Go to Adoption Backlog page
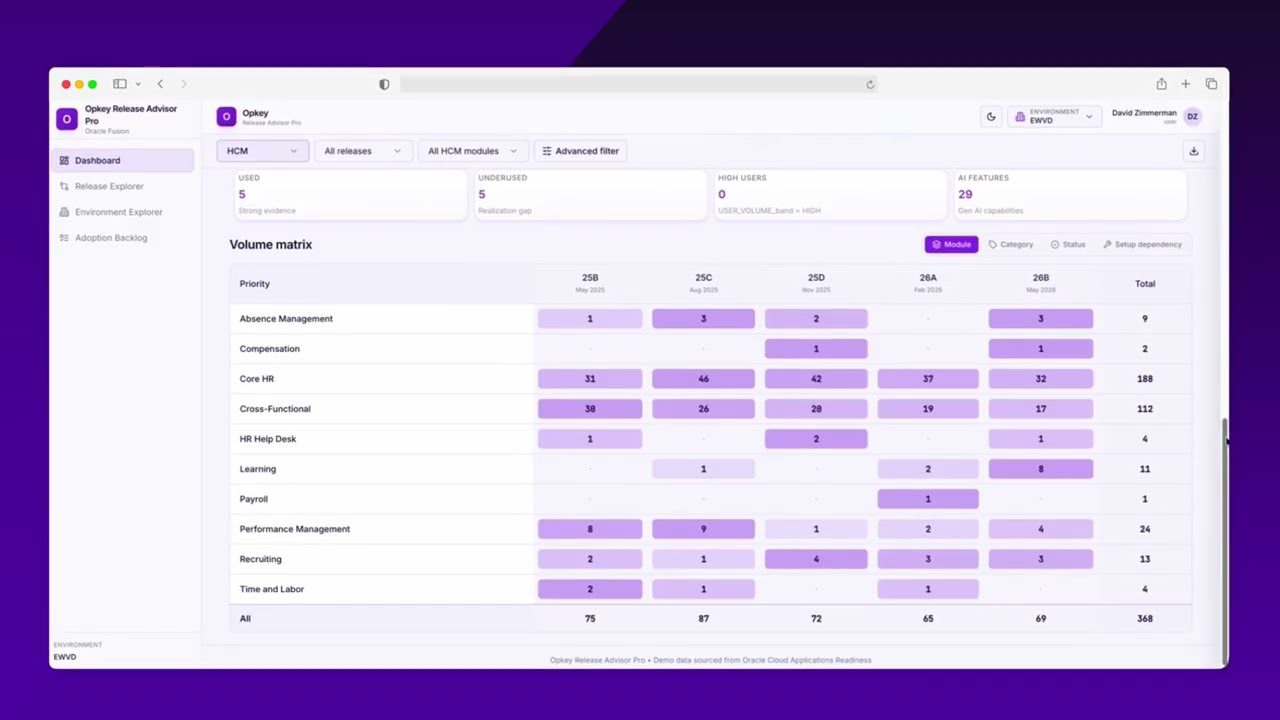Image resolution: width=1280 pixels, height=720 pixels. point(111,238)
